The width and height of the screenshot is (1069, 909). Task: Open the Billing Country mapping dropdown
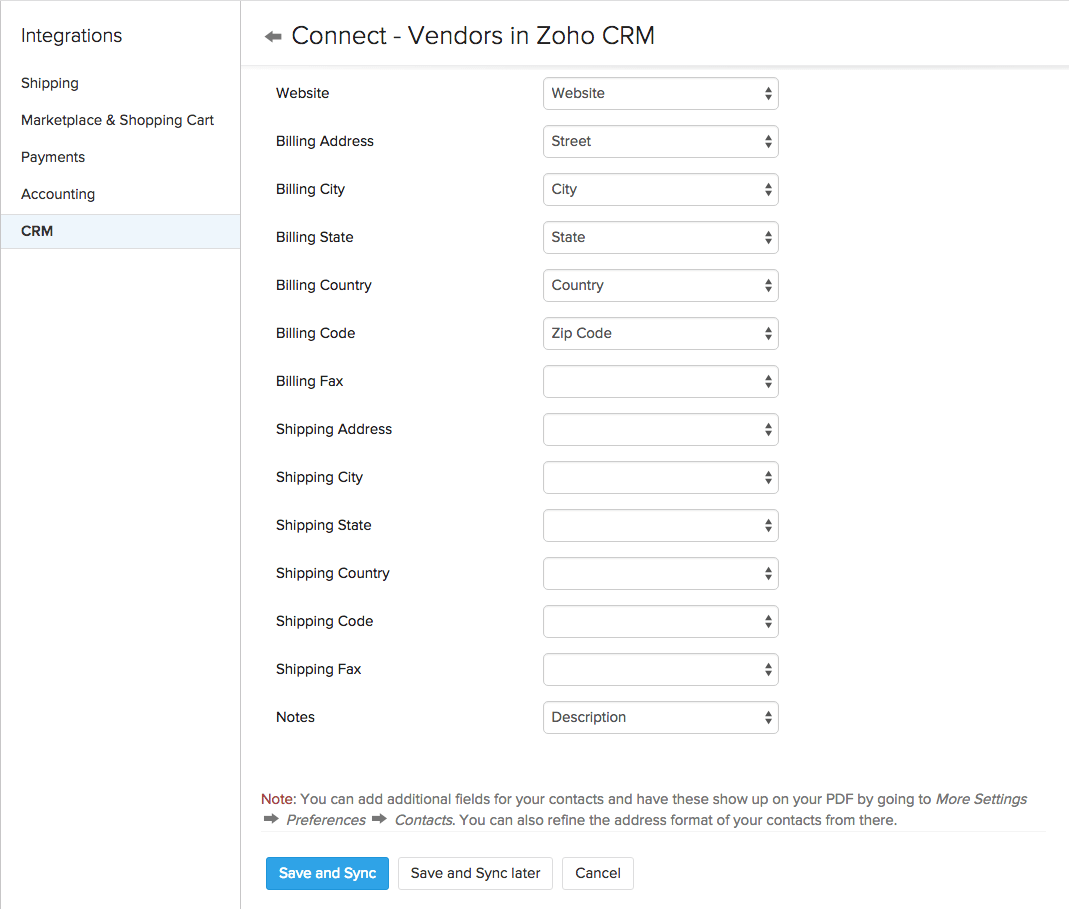click(x=660, y=285)
